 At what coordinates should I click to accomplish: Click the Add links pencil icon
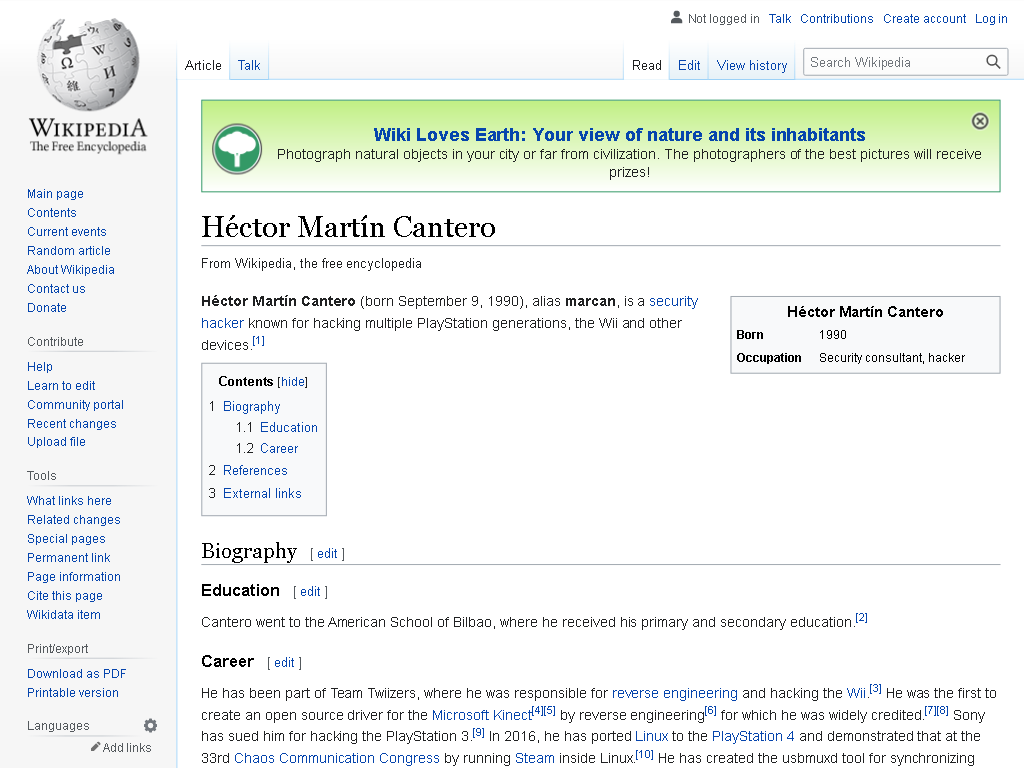click(95, 746)
